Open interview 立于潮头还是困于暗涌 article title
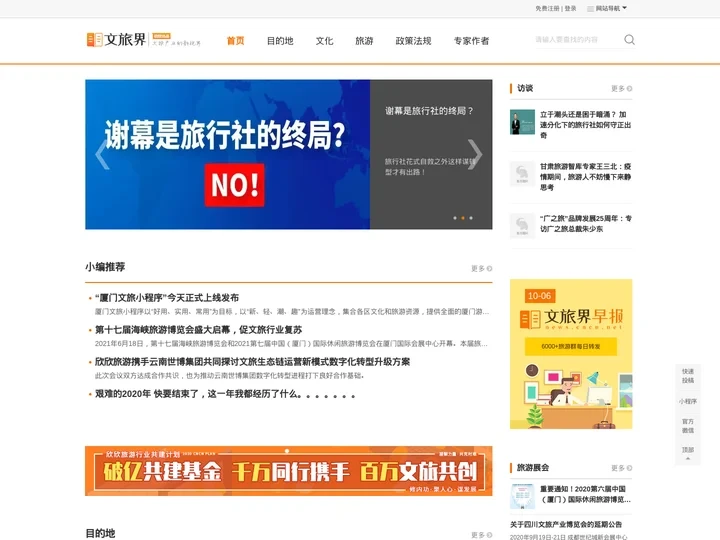The width and height of the screenshot is (720, 540). (x=585, y=125)
